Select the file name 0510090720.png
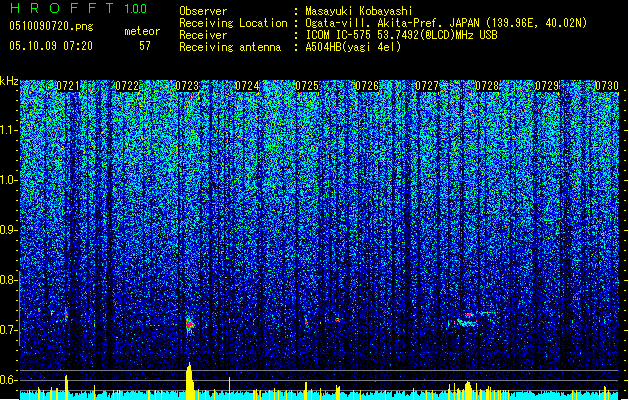Screen dimensions: 629x400 (51, 26)
